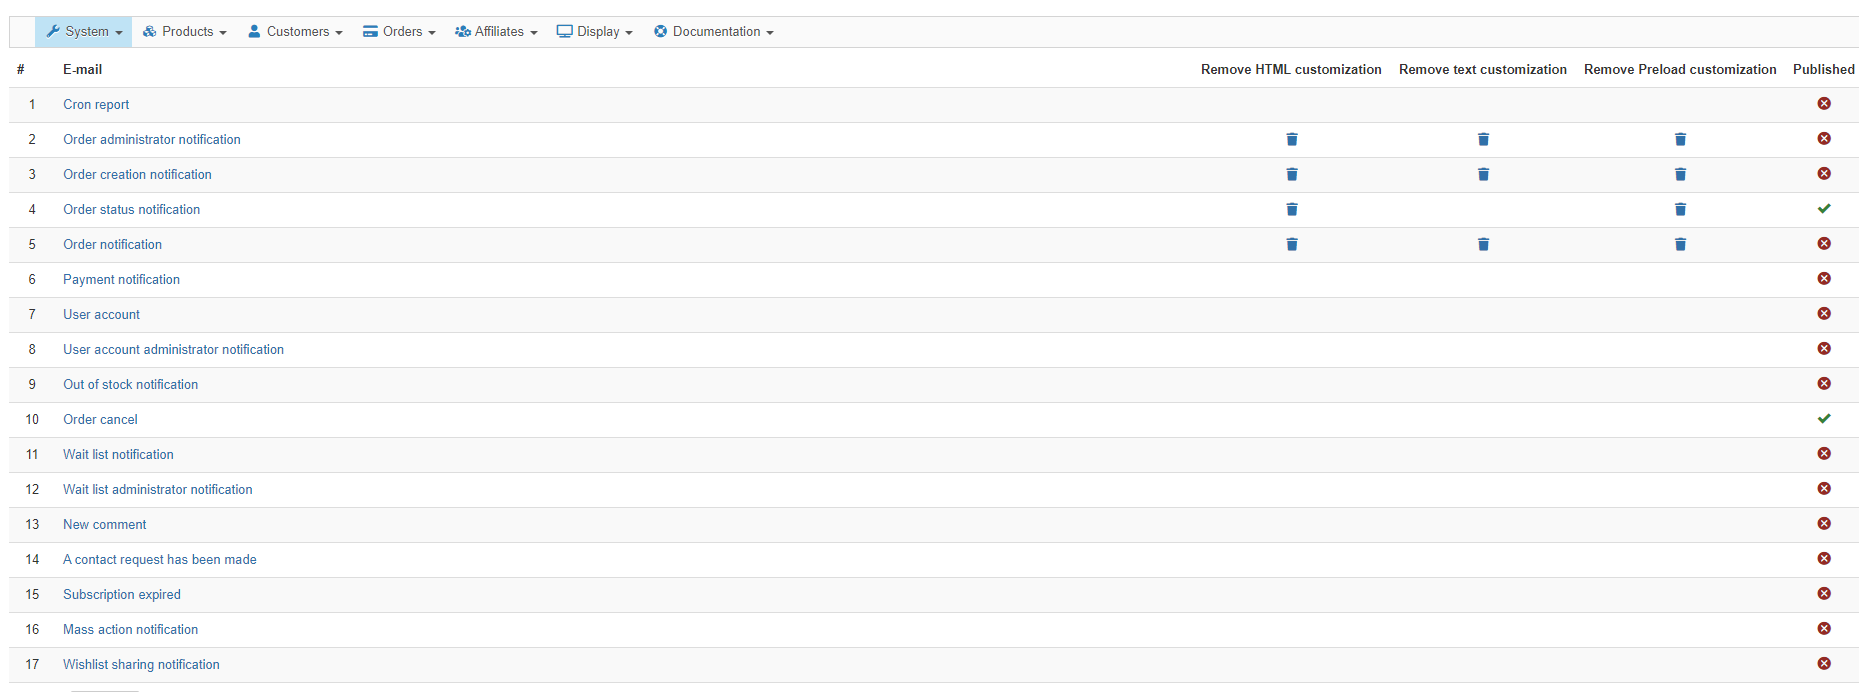Remove Preload customization for Order creation notification
Image resolution: width=1859 pixels, height=692 pixels.
coord(1680,175)
